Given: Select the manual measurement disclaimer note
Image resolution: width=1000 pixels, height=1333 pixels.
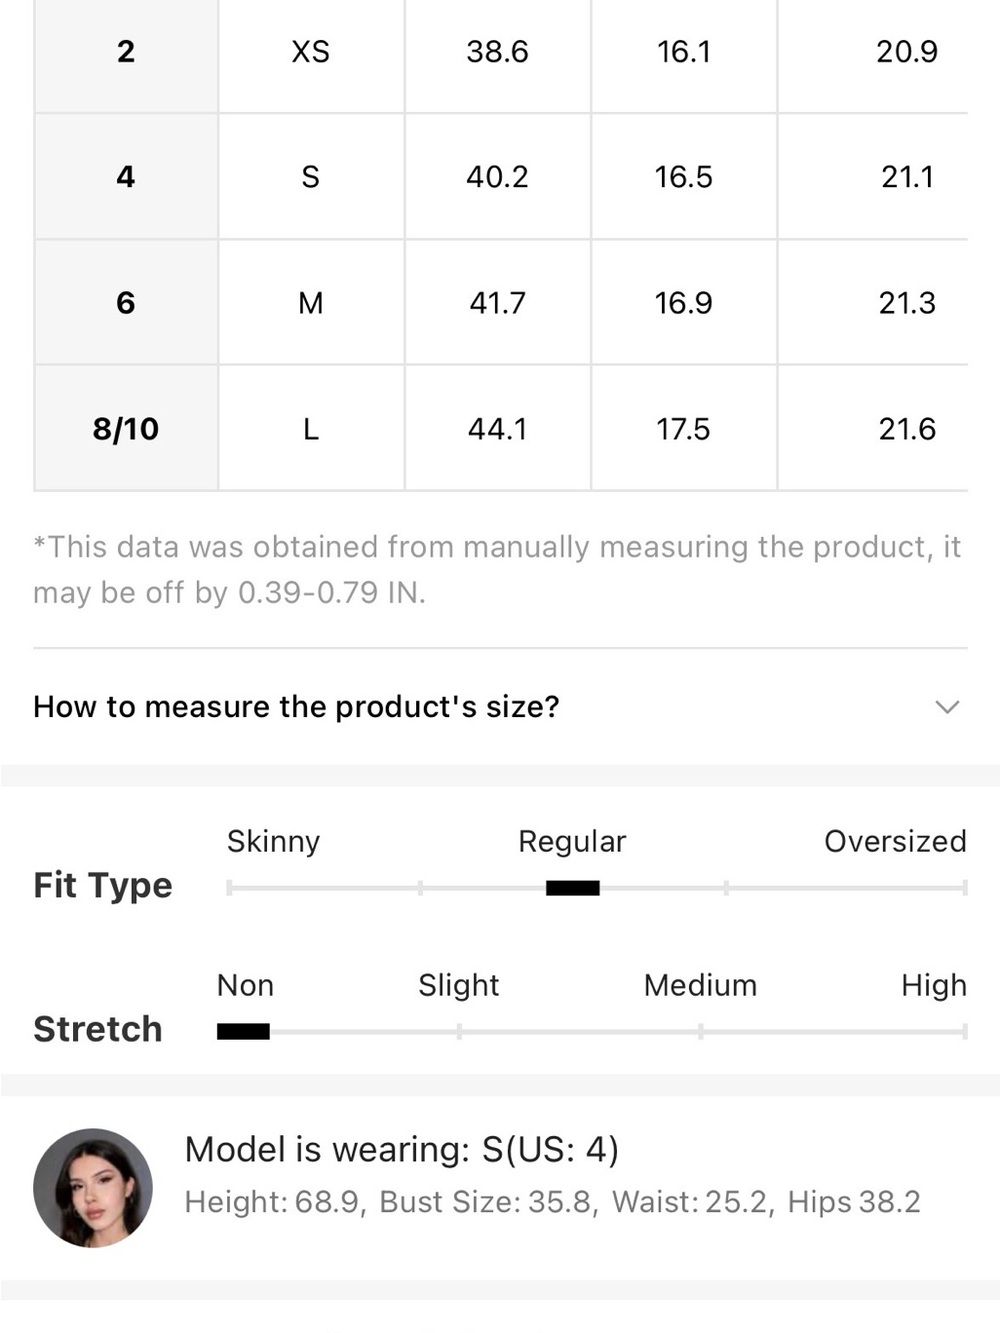Looking at the screenshot, I should point(497,569).
